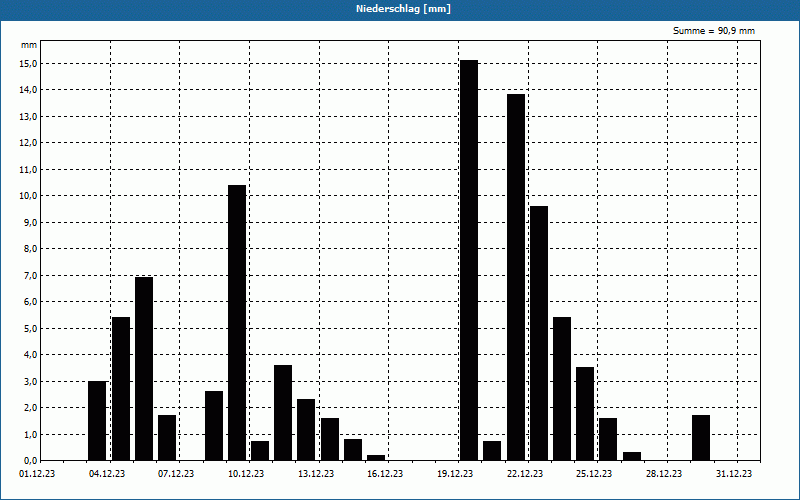Click the 3,6 mm bar on 11.12.23

pos(283,413)
